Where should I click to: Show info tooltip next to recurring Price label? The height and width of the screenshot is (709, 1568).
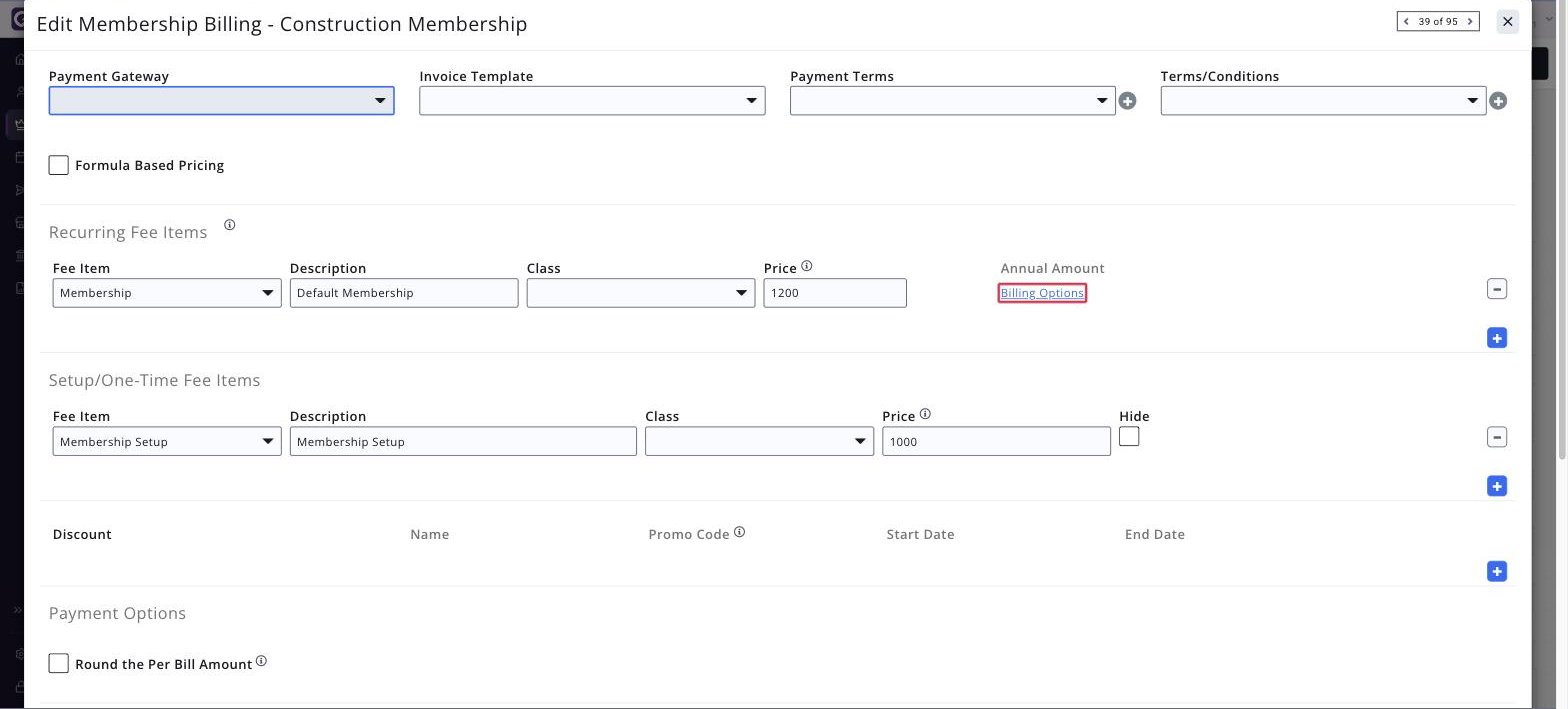pyautogui.click(x=807, y=267)
